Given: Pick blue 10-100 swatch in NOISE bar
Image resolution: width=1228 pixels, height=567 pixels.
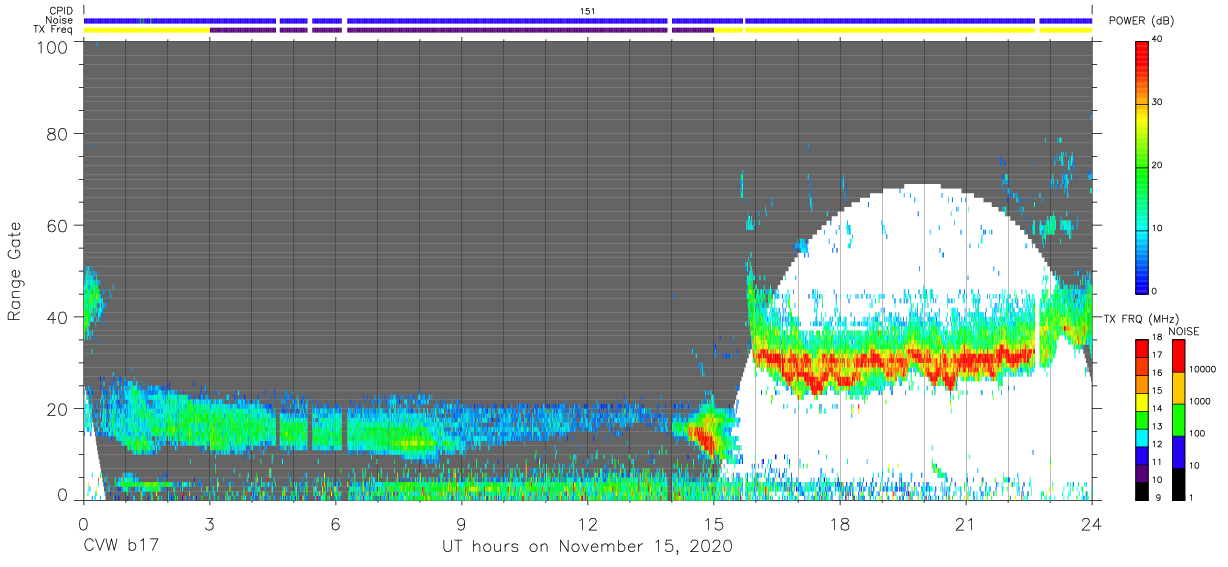Looking at the screenshot, I should tap(1179, 450).
